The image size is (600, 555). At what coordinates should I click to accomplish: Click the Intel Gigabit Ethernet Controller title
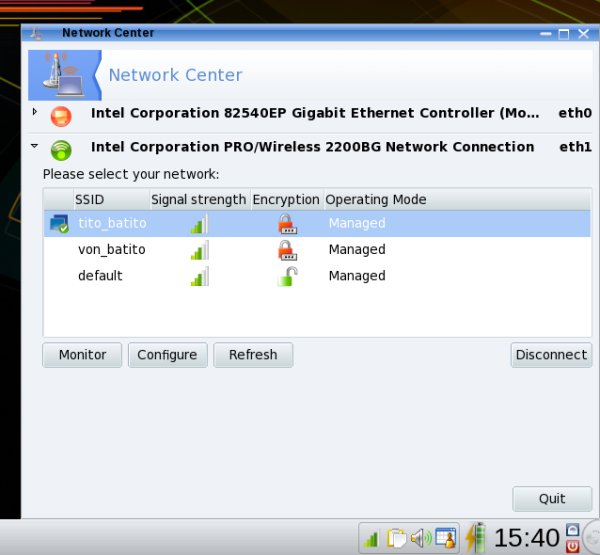pyautogui.click(x=315, y=113)
